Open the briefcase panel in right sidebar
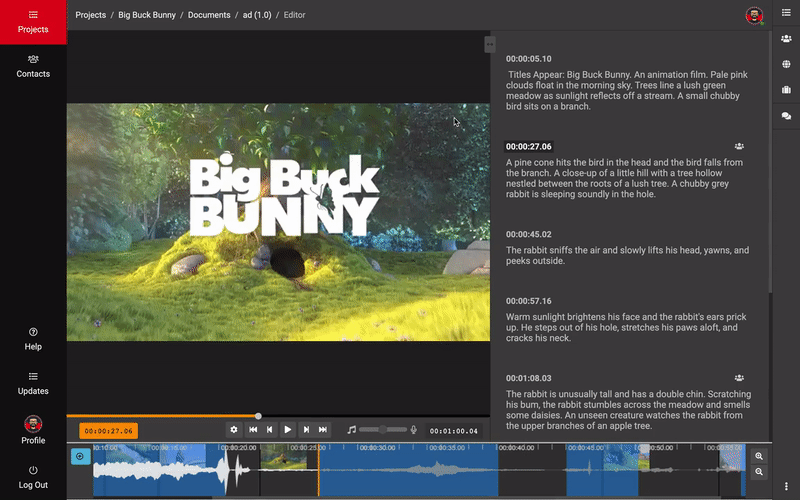Image resolution: width=800 pixels, height=500 pixels. click(786, 91)
